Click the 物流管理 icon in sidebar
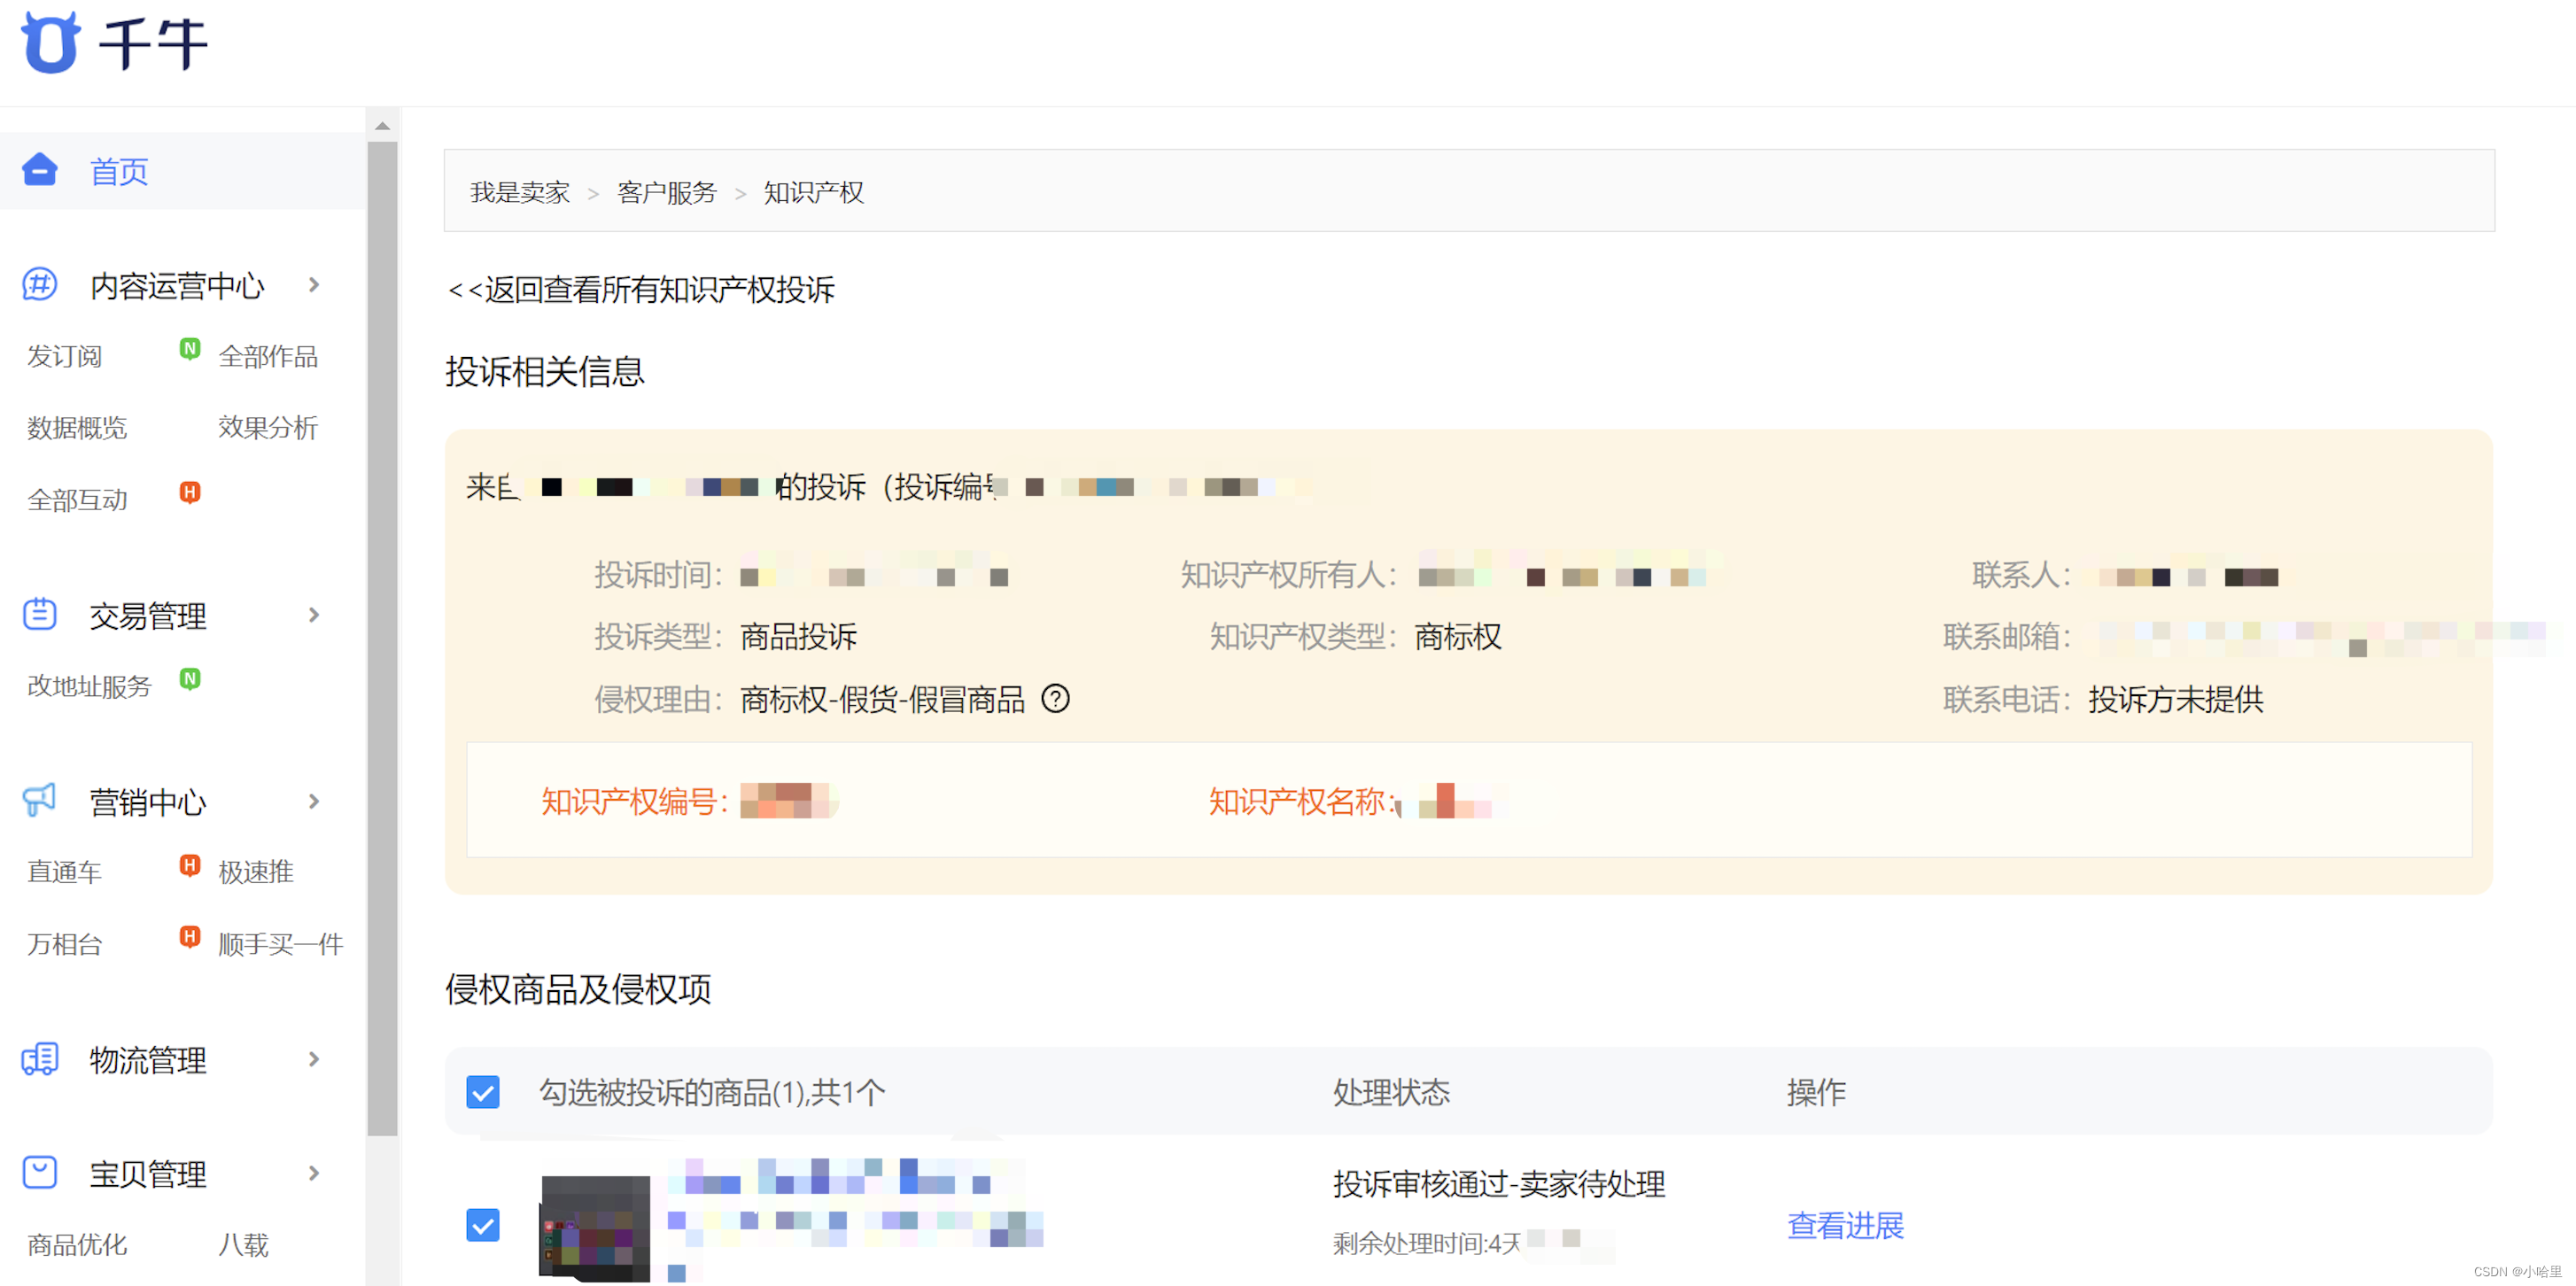 click(x=40, y=1058)
